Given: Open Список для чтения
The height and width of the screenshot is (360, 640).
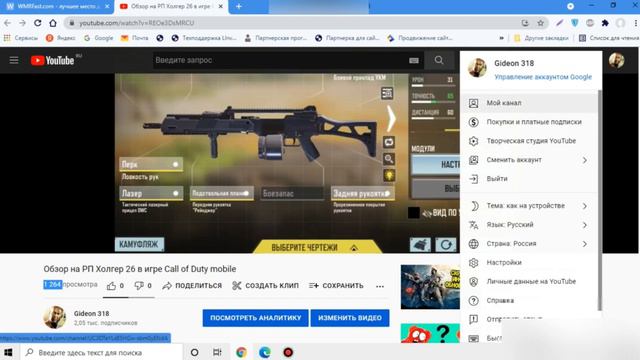Looking at the screenshot, I should [609, 38].
